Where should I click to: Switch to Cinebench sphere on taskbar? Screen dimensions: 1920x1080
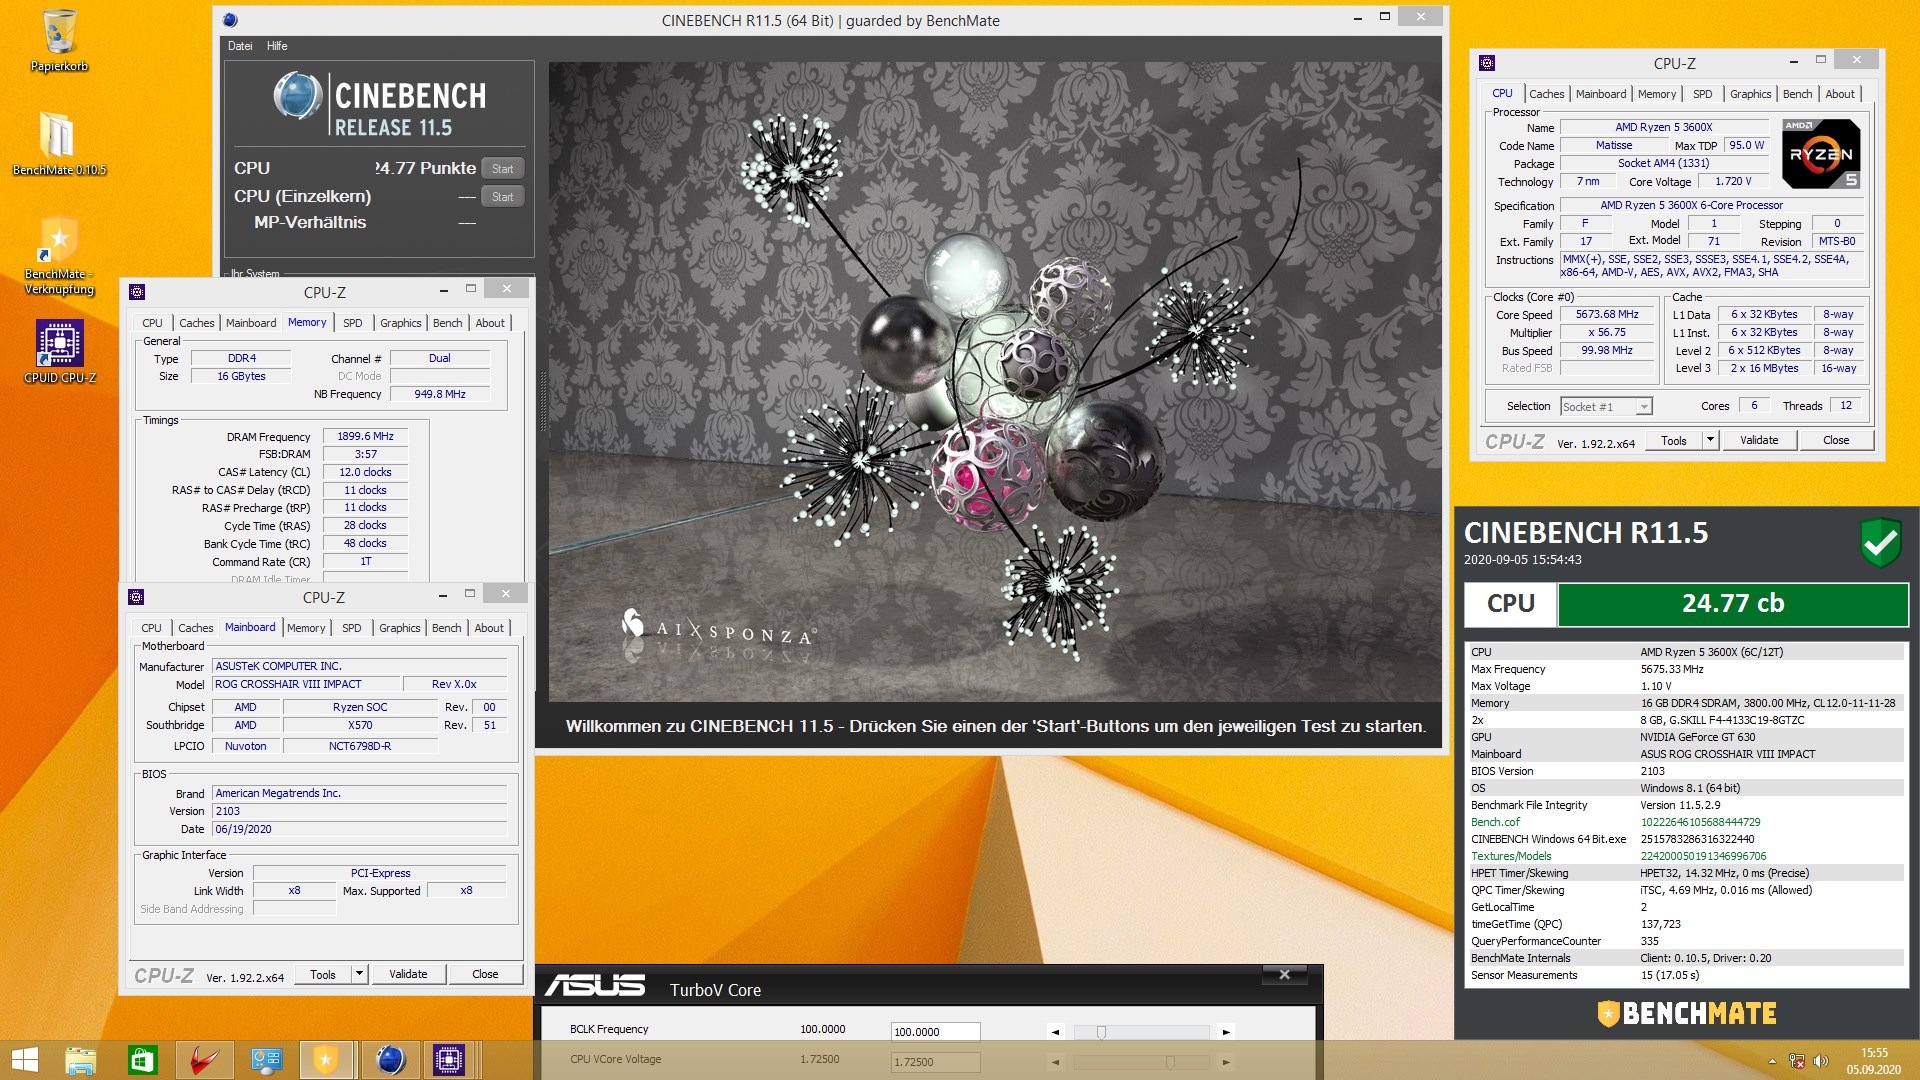[390, 1060]
